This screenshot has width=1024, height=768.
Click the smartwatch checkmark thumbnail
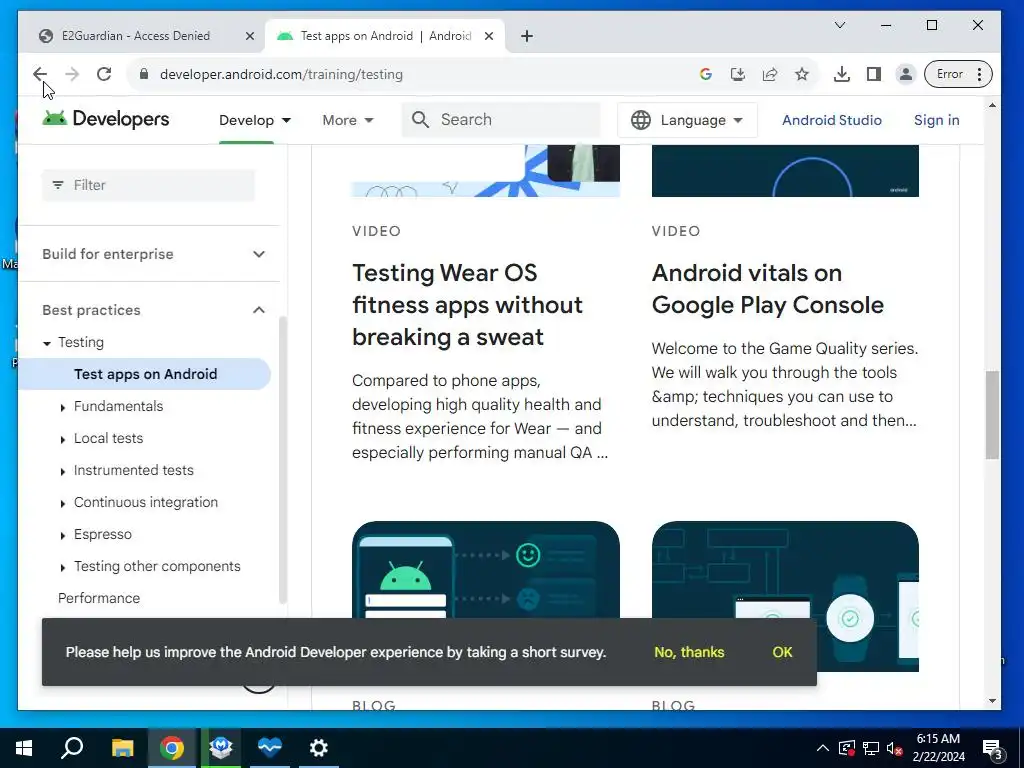point(785,569)
